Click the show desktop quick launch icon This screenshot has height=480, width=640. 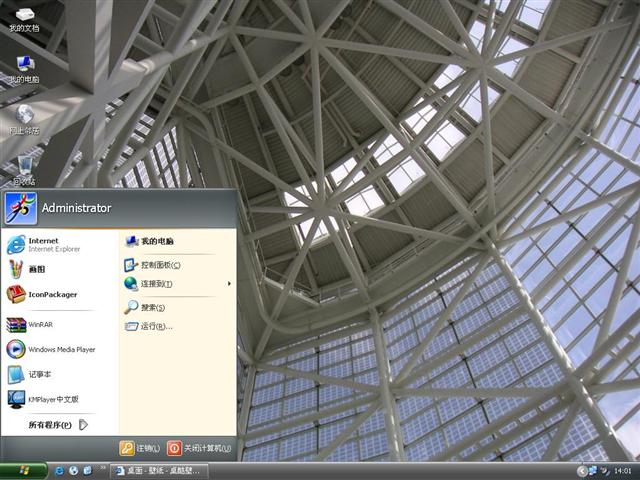tap(87, 471)
